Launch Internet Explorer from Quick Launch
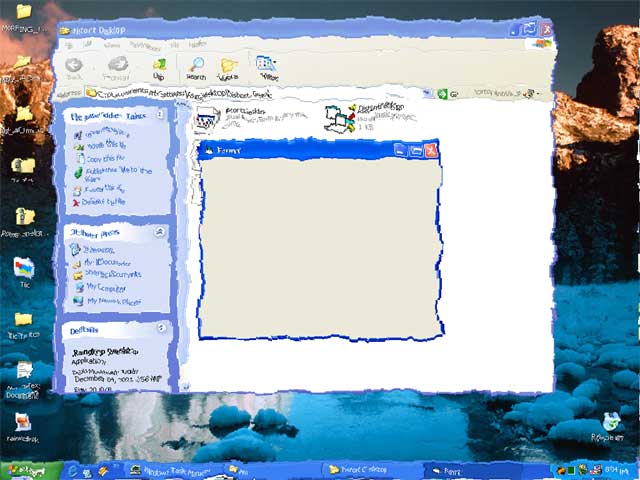640x480 pixels. (73, 471)
